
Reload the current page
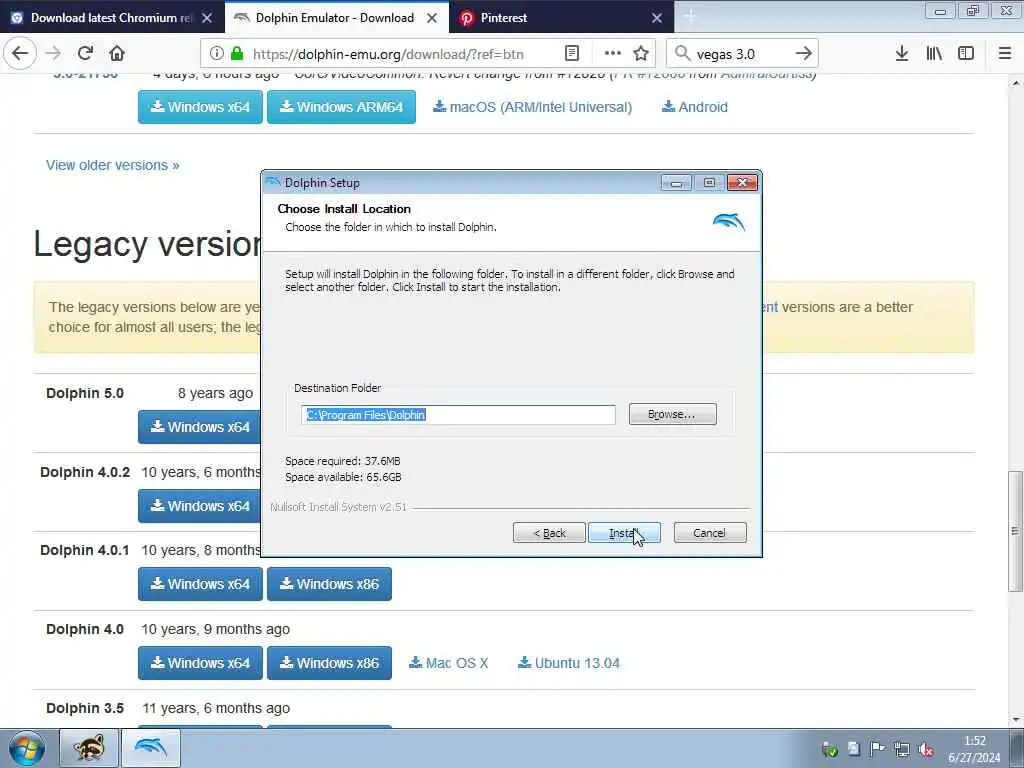tap(85, 54)
